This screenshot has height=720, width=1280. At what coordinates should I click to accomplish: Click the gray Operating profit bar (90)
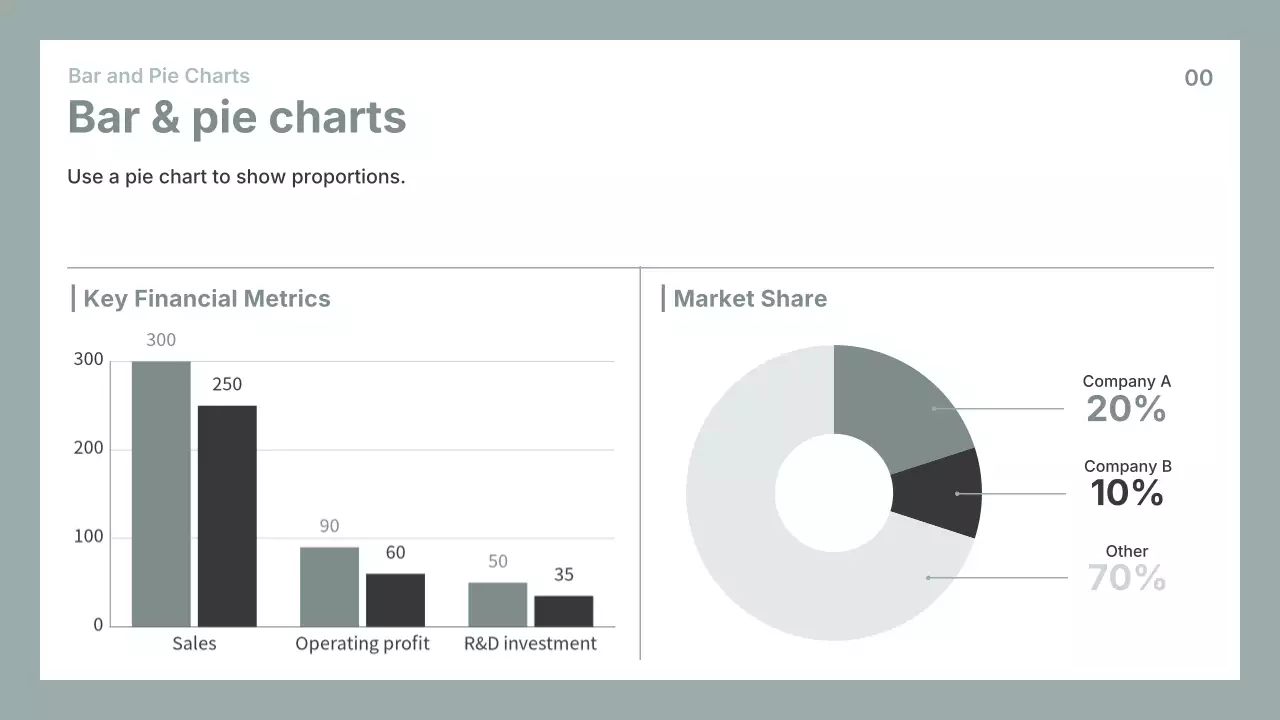pos(329,586)
